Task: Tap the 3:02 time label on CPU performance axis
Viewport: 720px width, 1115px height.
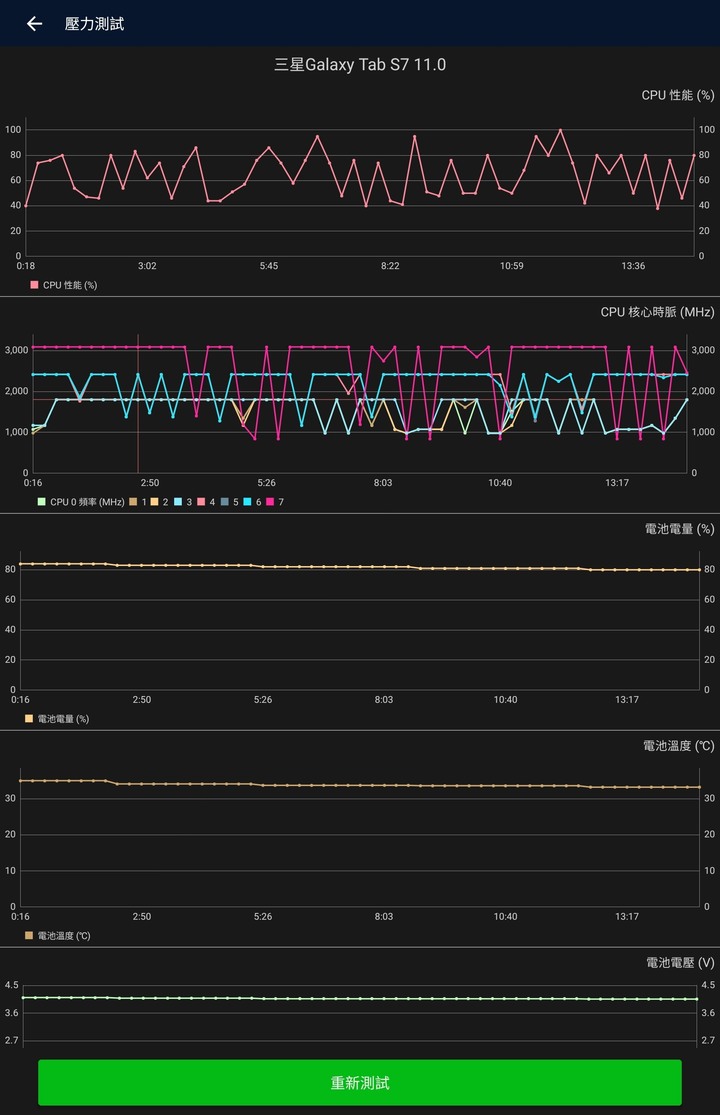Action: (147, 266)
